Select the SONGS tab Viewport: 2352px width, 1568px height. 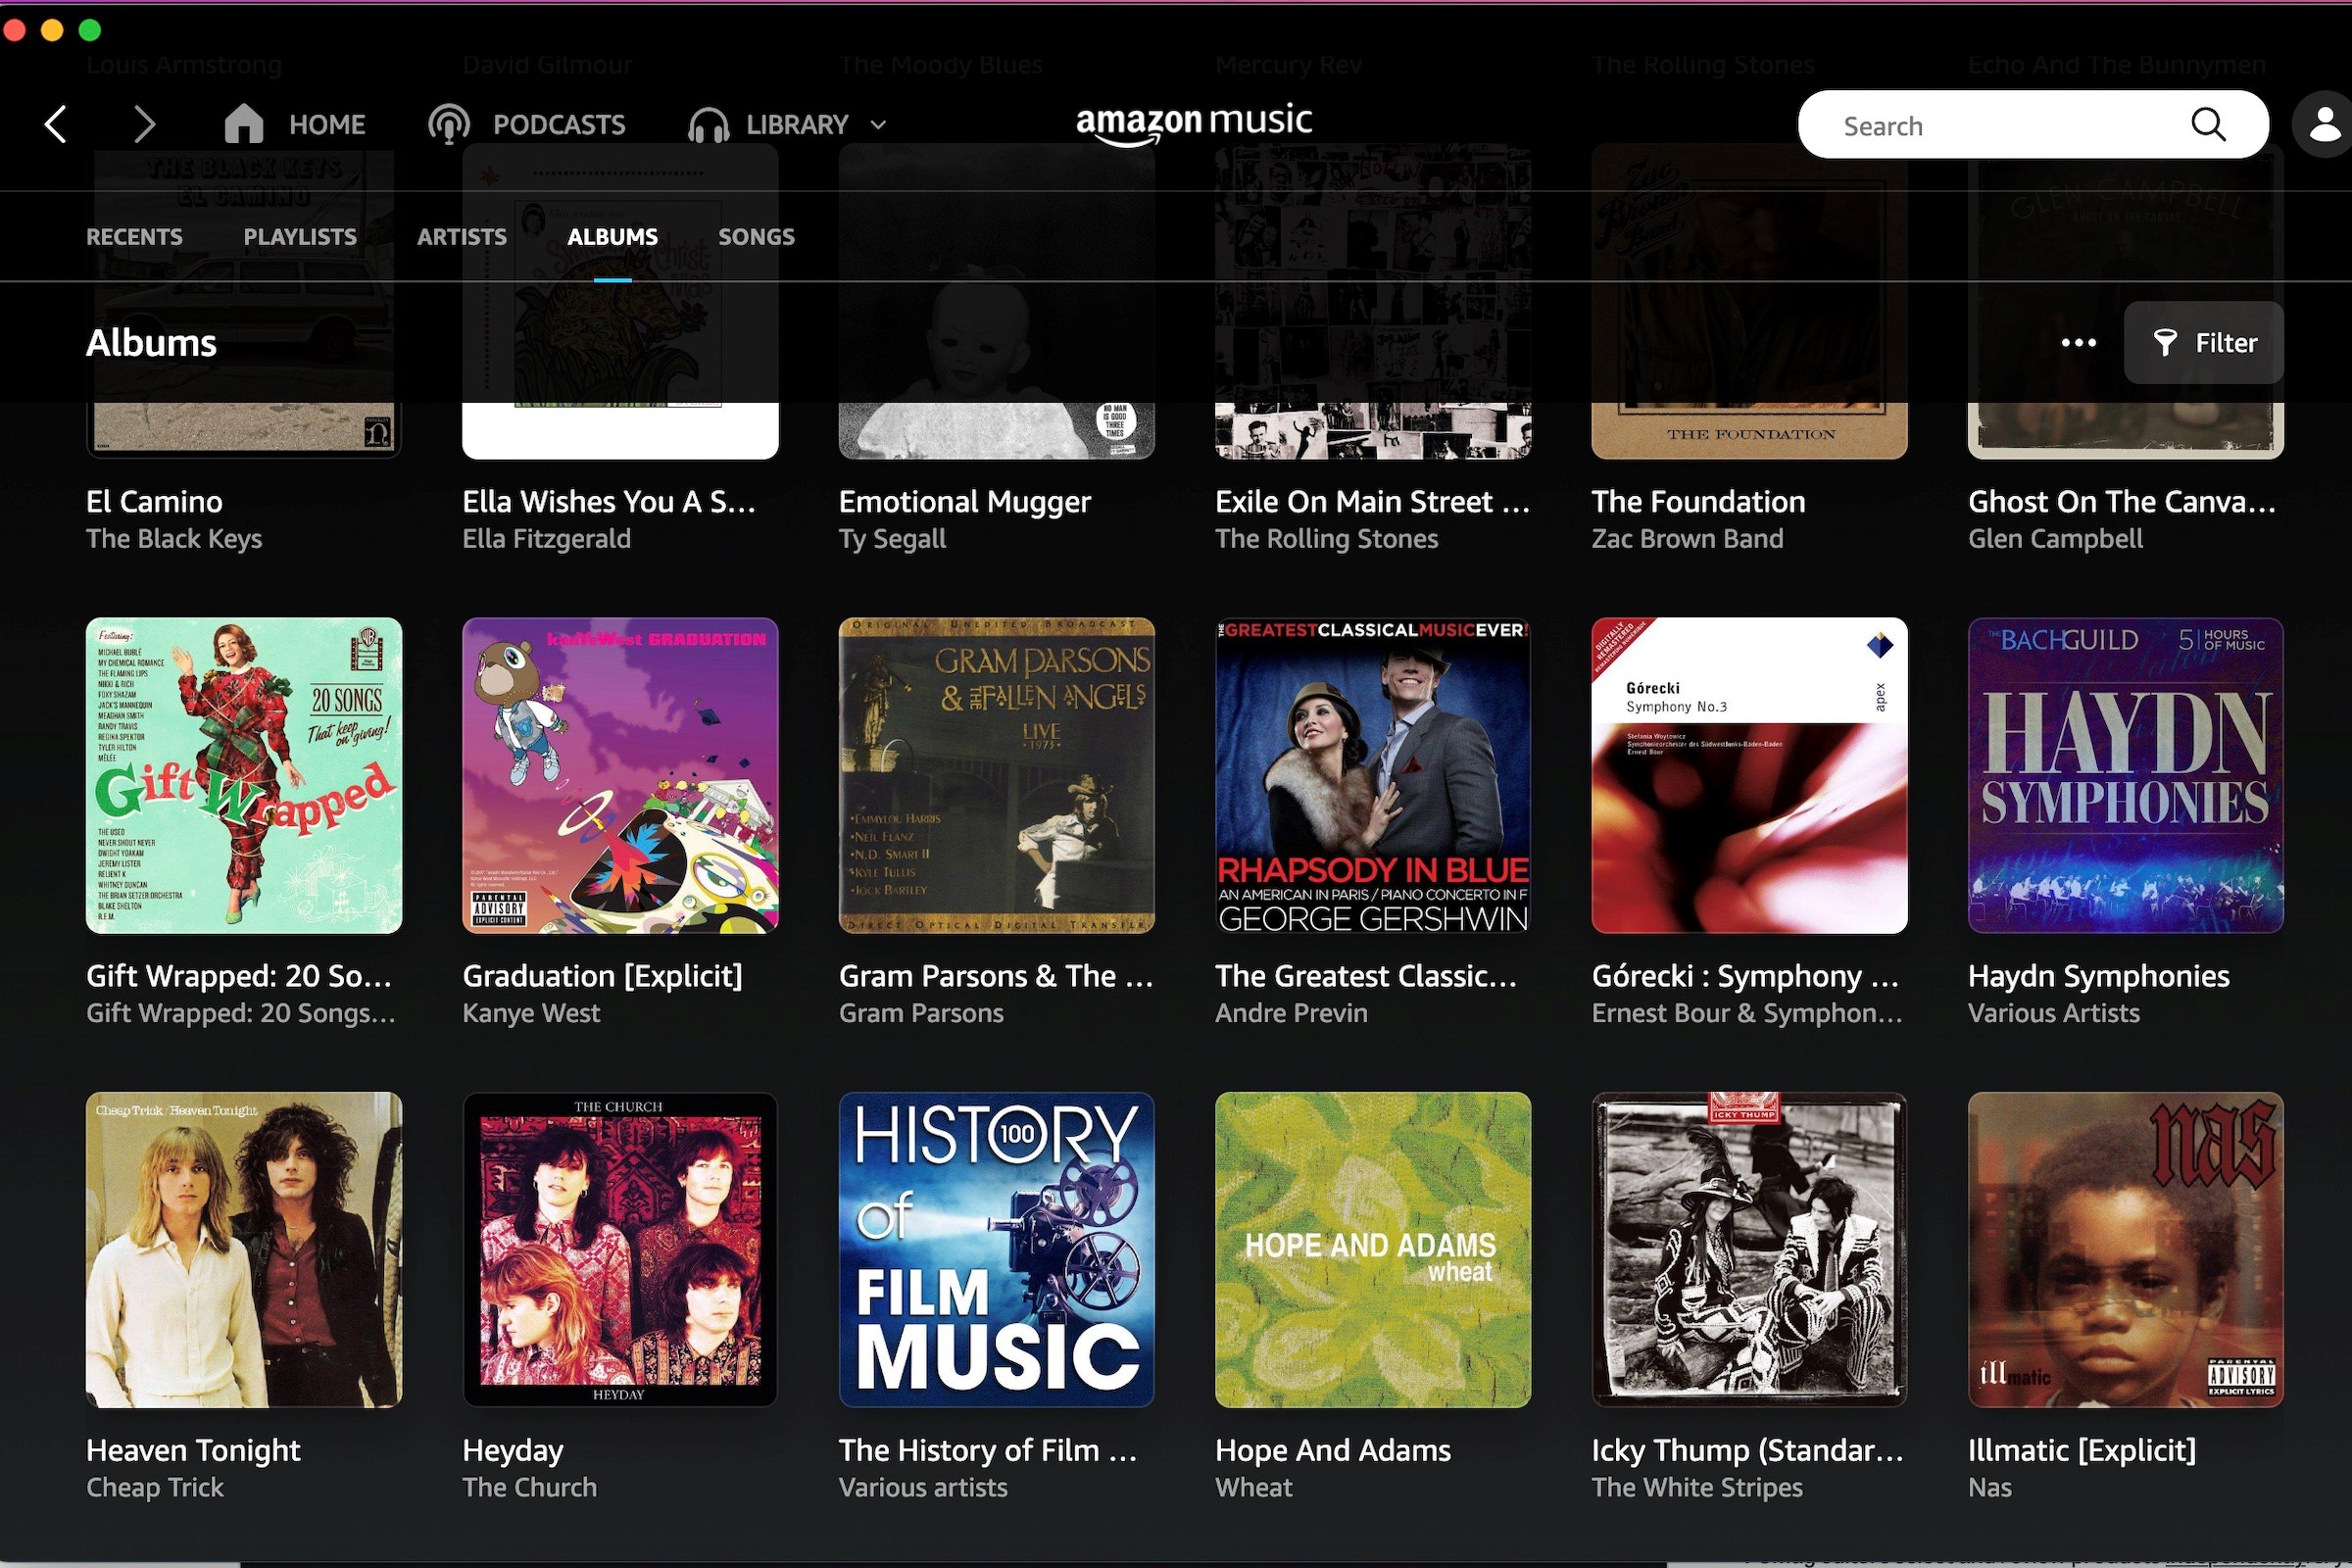(x=755, y=236)
